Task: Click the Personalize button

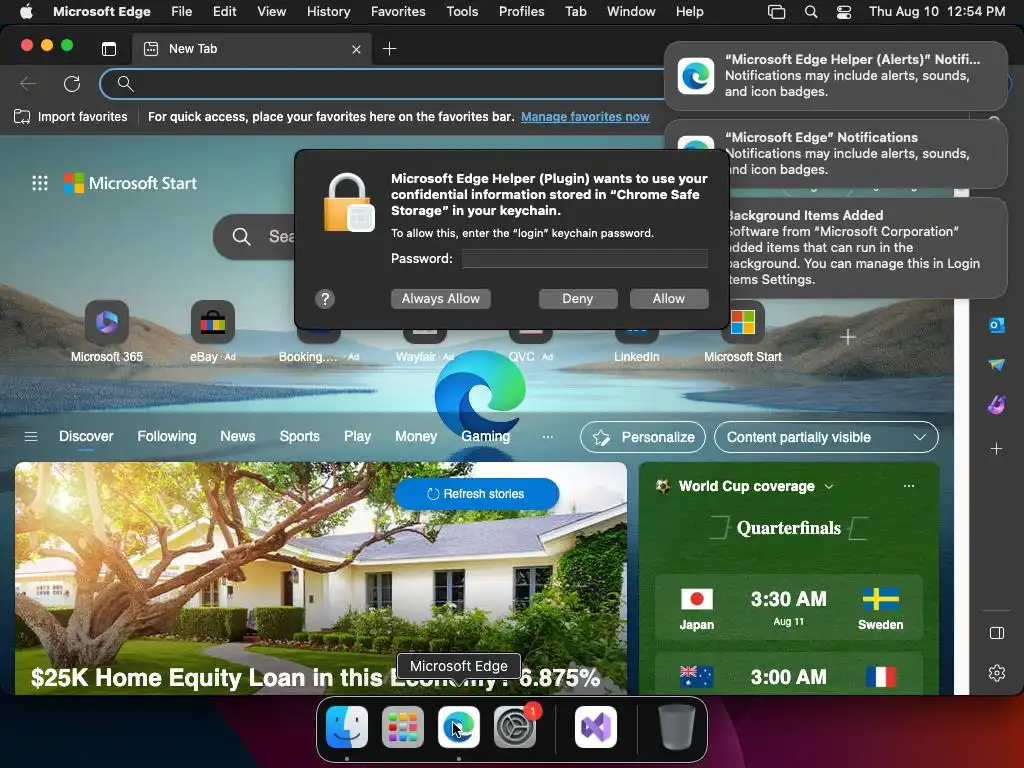Action: pyautogui.click(x=643, y=437)
